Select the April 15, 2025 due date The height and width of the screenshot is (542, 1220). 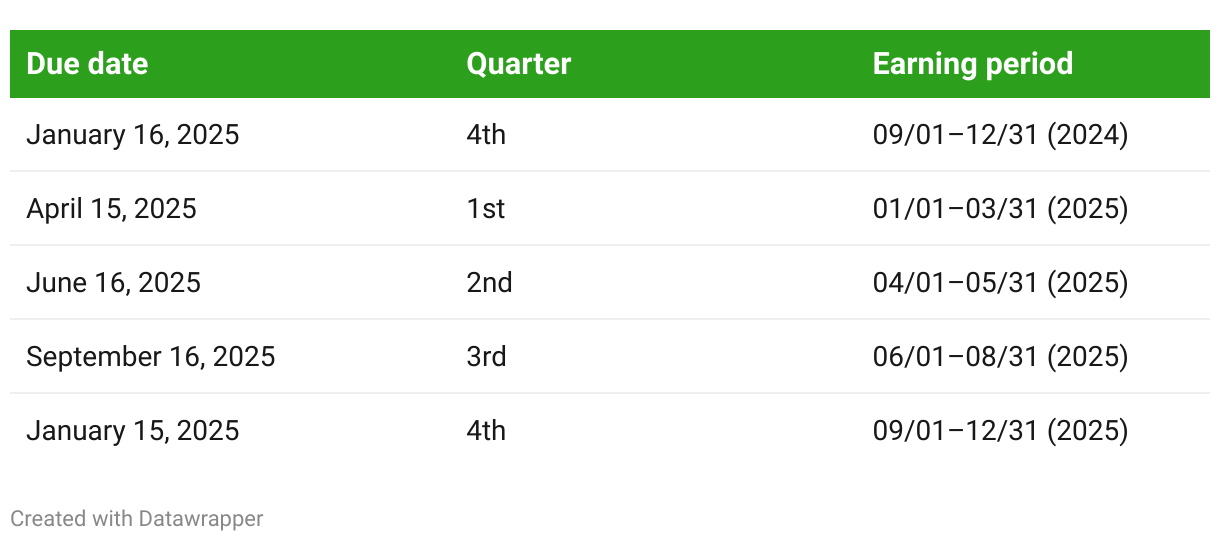tap(111, 209)
